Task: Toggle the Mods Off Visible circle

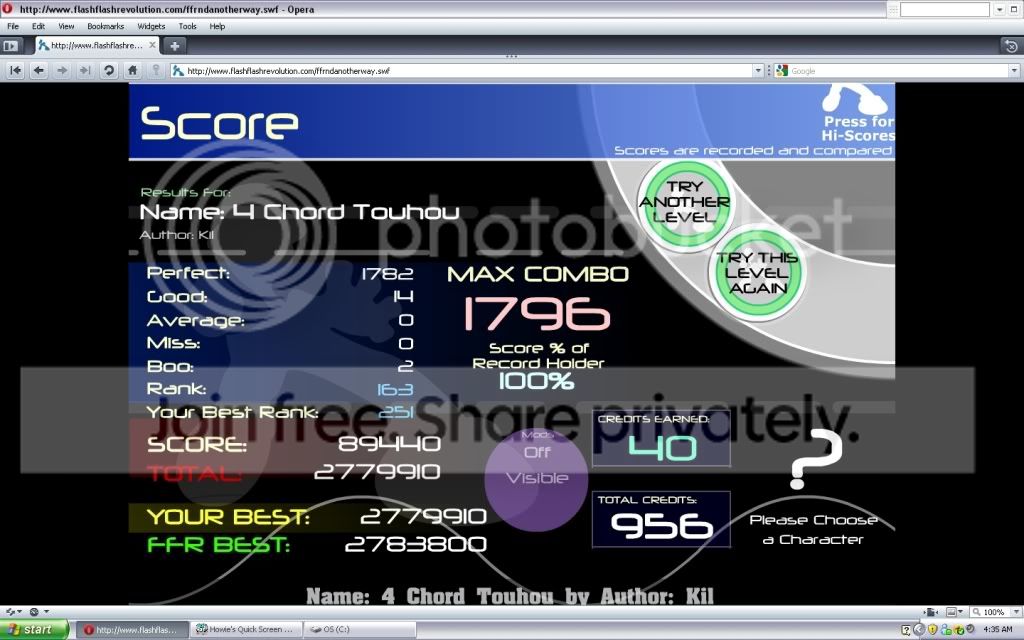Action: (x=536, y=473)
